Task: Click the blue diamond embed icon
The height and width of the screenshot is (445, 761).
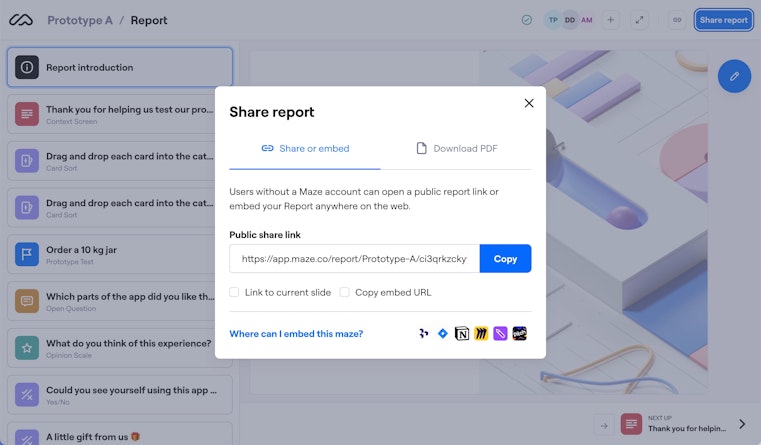Action: (x=443, y=333)
